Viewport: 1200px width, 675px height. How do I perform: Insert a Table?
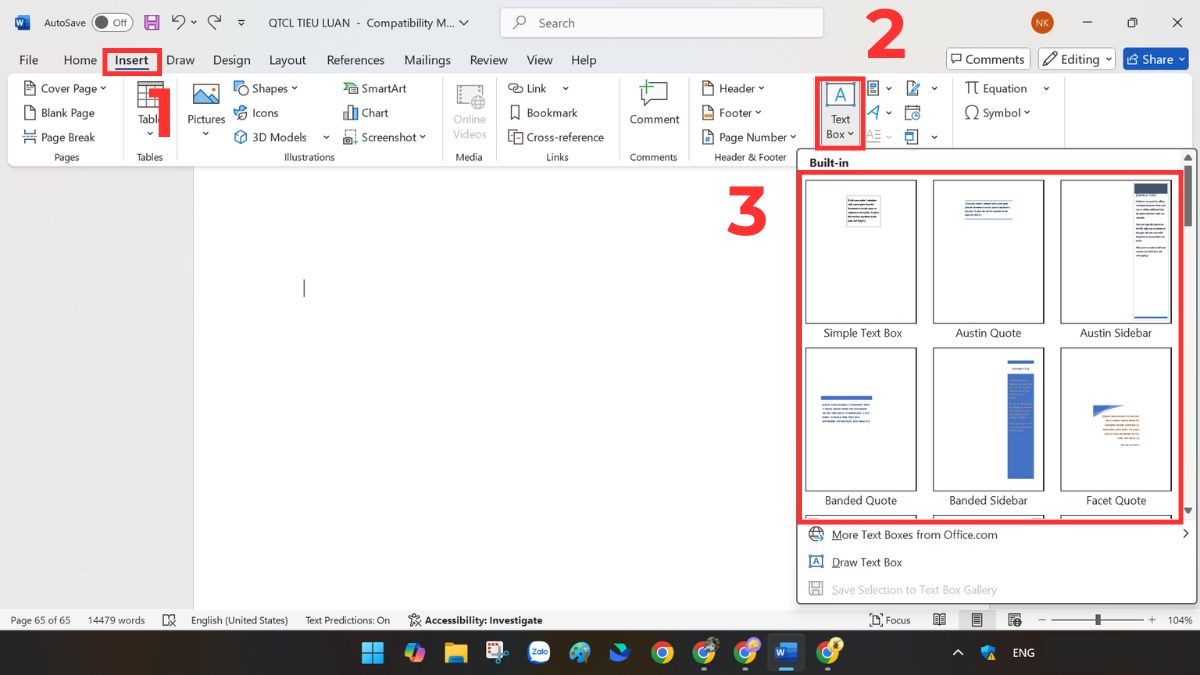150,110
